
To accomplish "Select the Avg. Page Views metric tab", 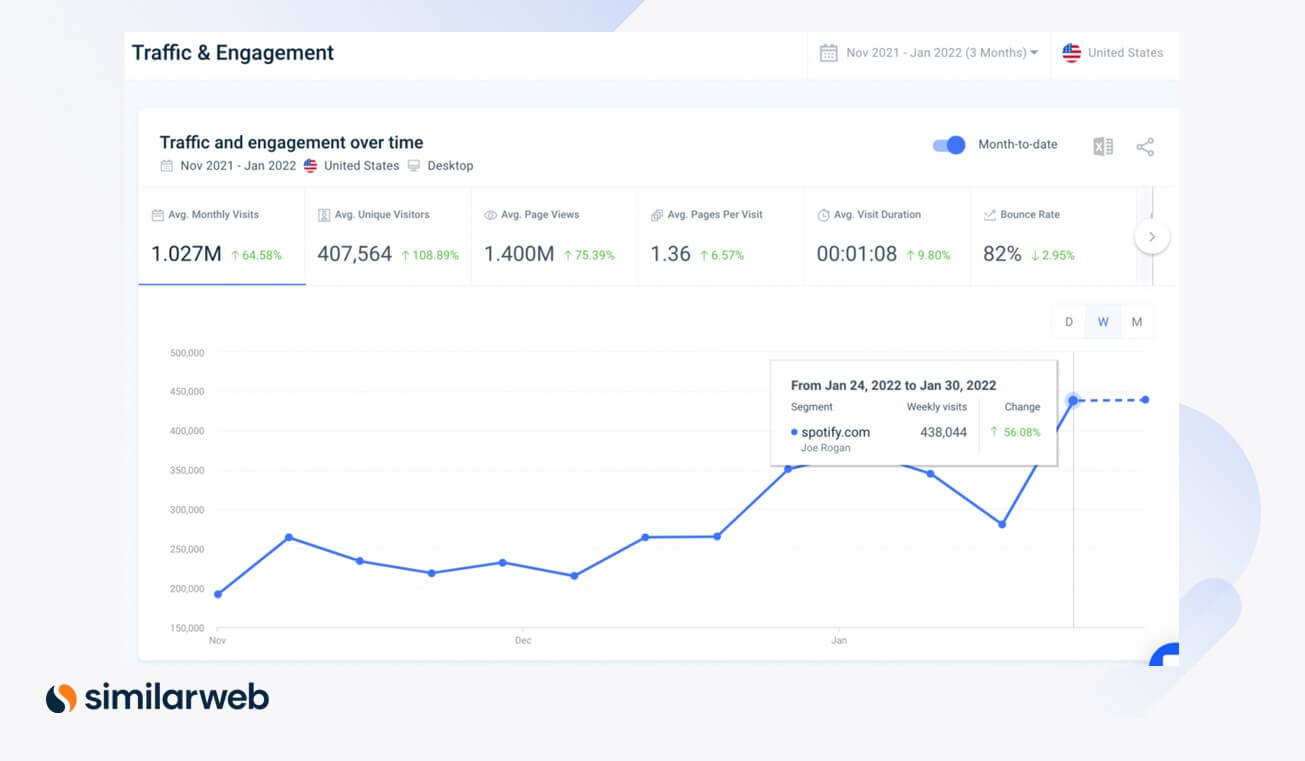I will click(554, 236).
